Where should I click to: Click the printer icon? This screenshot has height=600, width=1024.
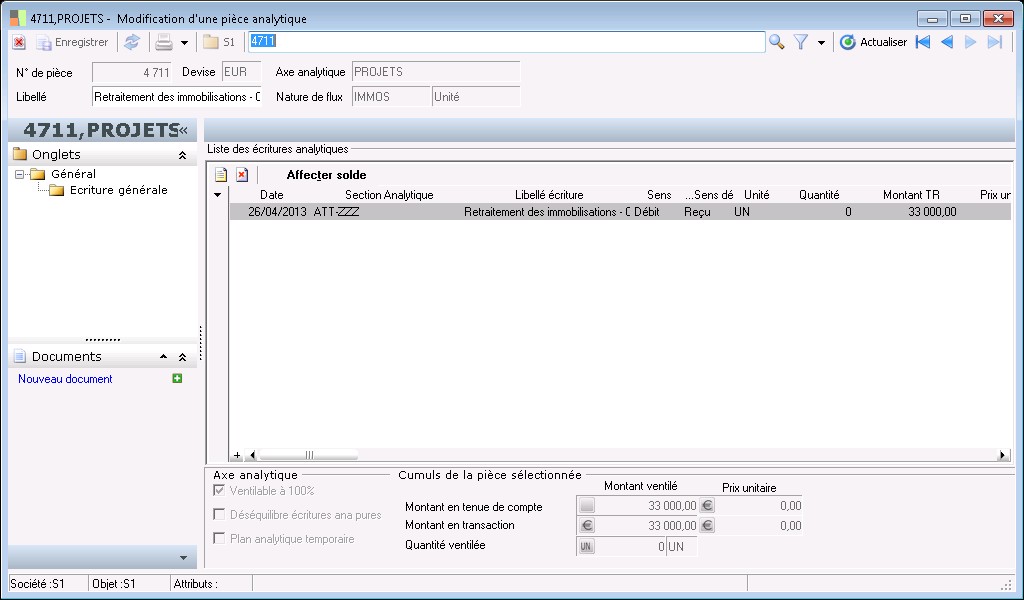[164, 42]
